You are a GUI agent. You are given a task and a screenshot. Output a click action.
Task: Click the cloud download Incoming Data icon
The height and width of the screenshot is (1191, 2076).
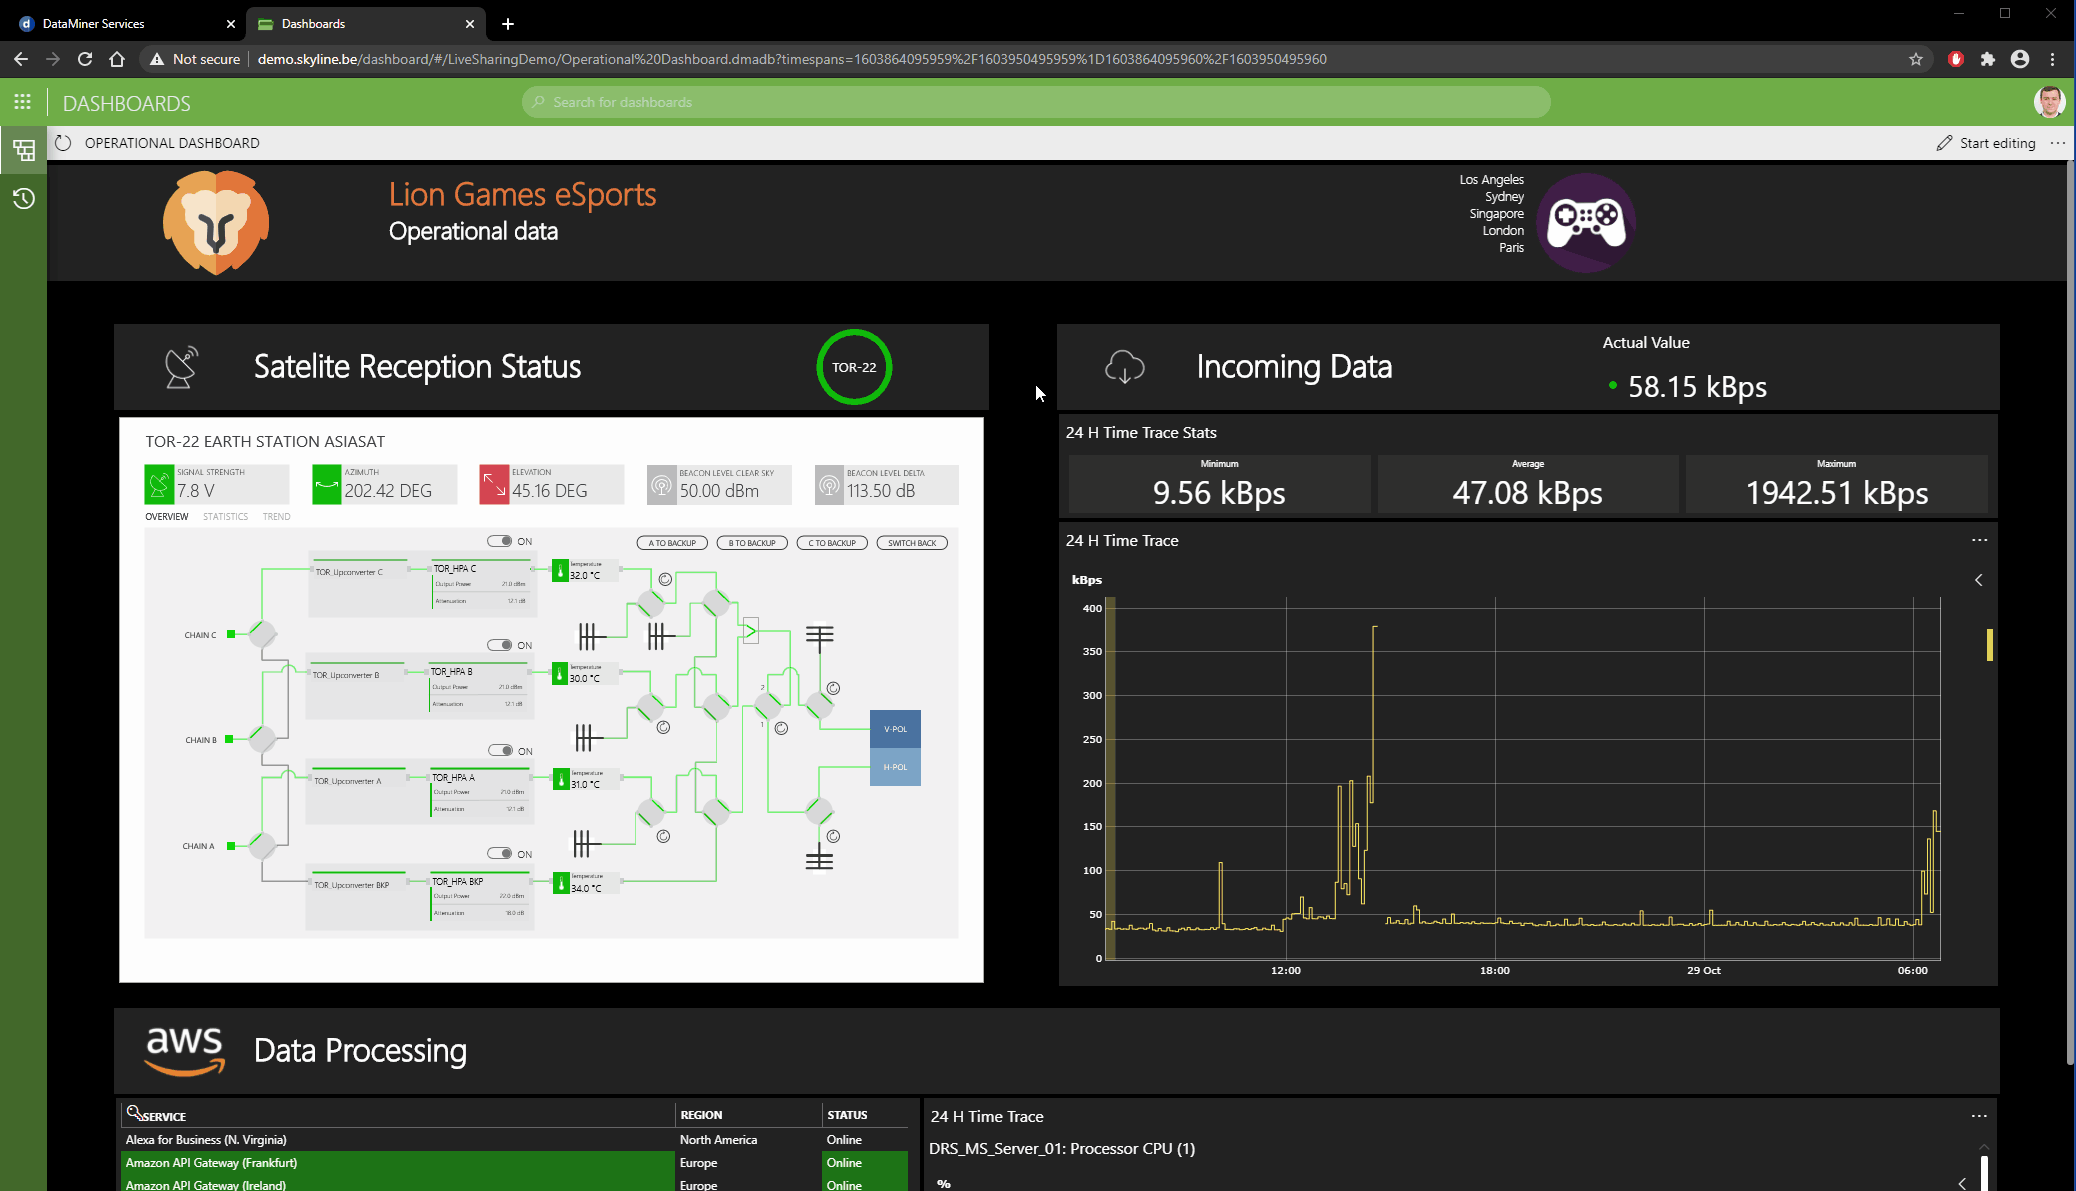point(1124,367)
